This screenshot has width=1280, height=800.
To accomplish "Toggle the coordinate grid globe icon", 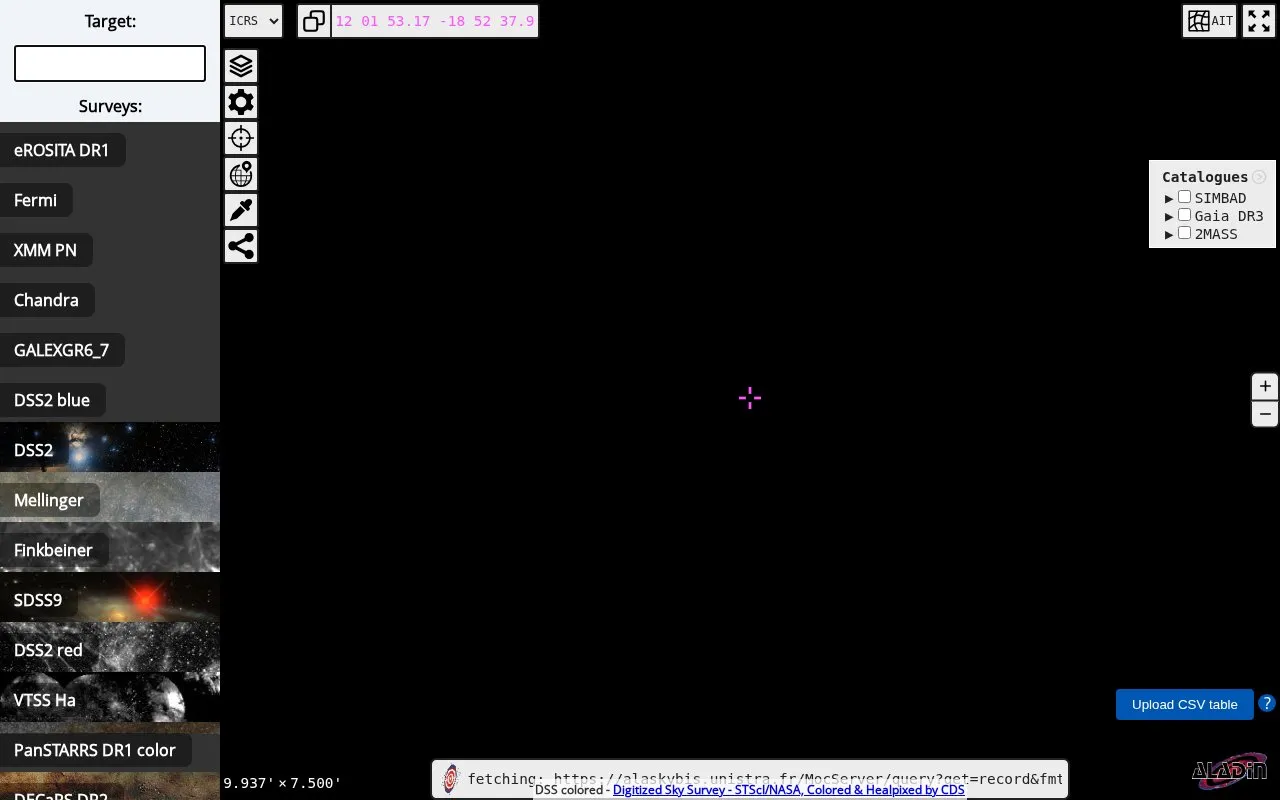I will 241,174.
